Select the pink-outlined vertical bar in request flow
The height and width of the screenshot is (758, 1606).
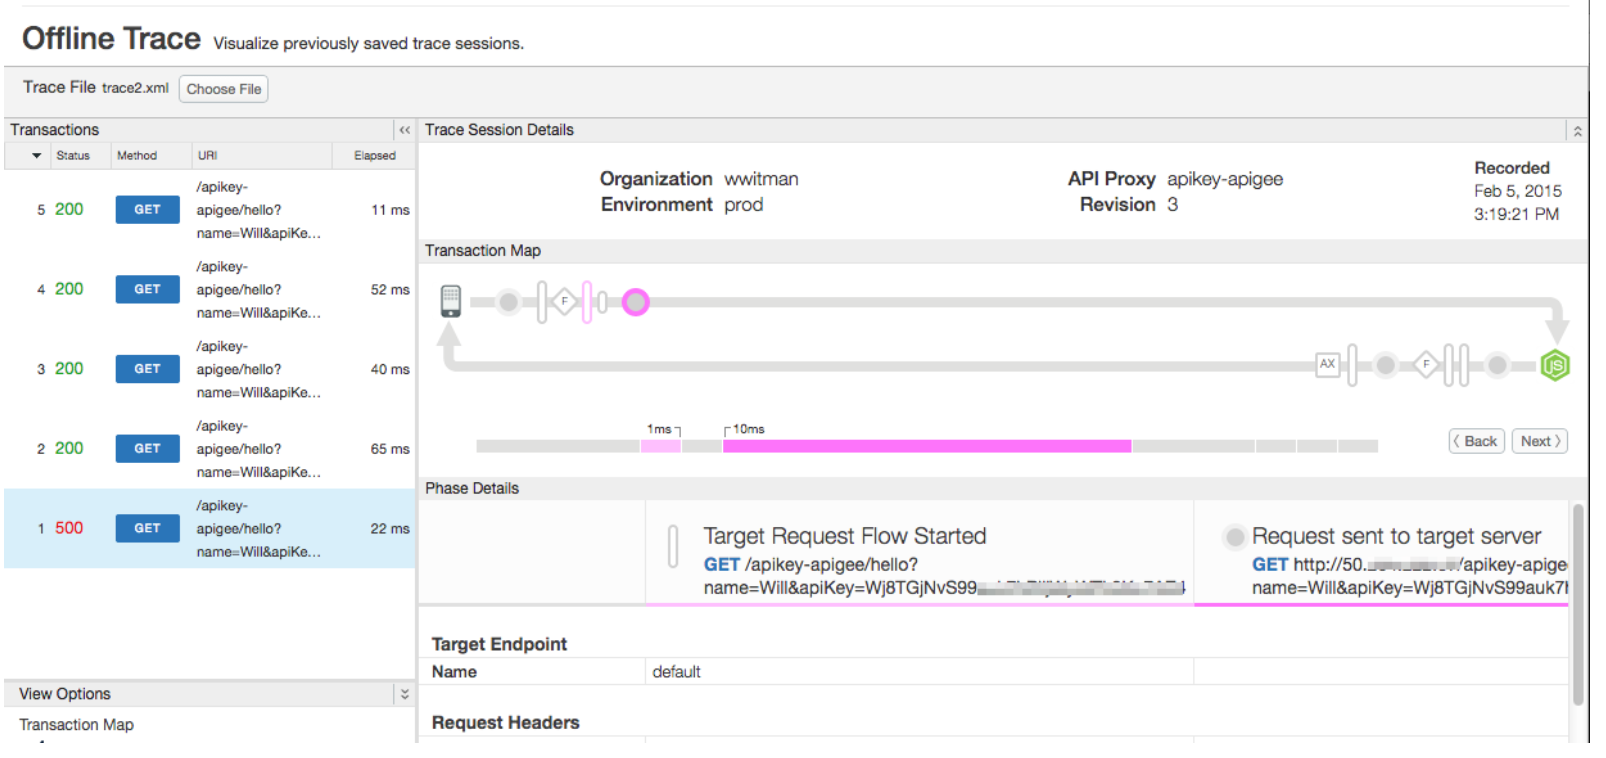coord(587,302)
